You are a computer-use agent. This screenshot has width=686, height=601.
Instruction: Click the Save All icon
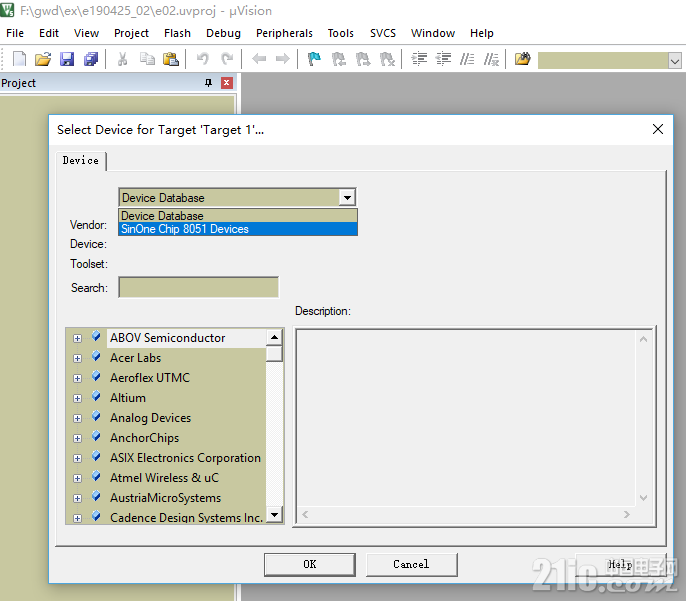click(91, 59)
